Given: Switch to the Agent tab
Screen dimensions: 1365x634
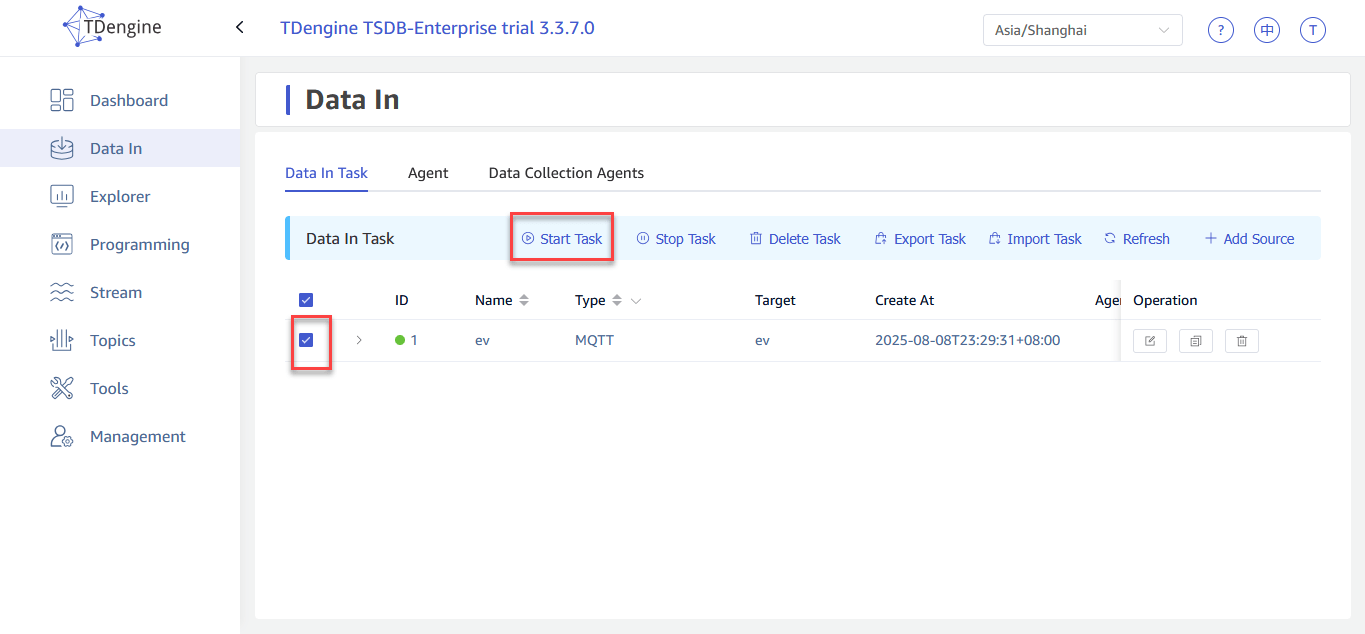Looking at the screenshot, I should coord(428,173).
